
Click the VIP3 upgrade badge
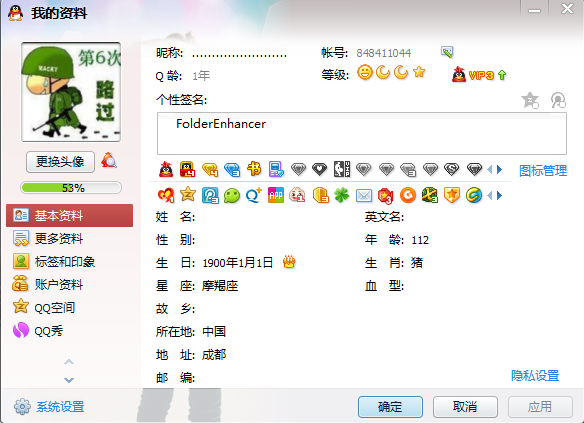(479, 75)
